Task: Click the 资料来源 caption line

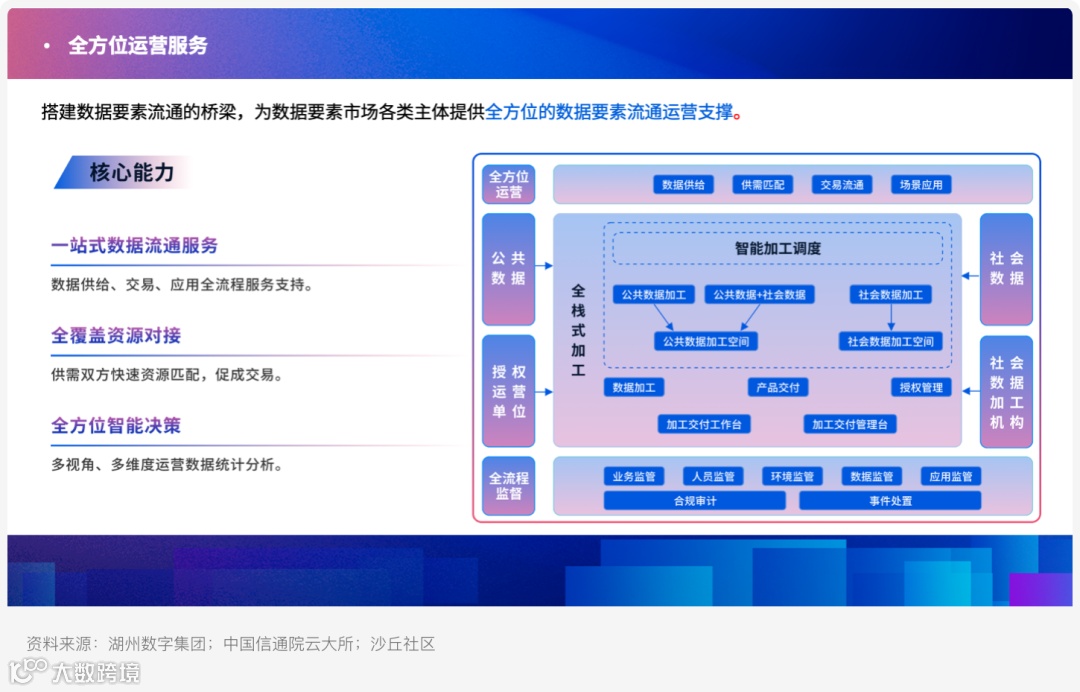Action: [231, 644]
